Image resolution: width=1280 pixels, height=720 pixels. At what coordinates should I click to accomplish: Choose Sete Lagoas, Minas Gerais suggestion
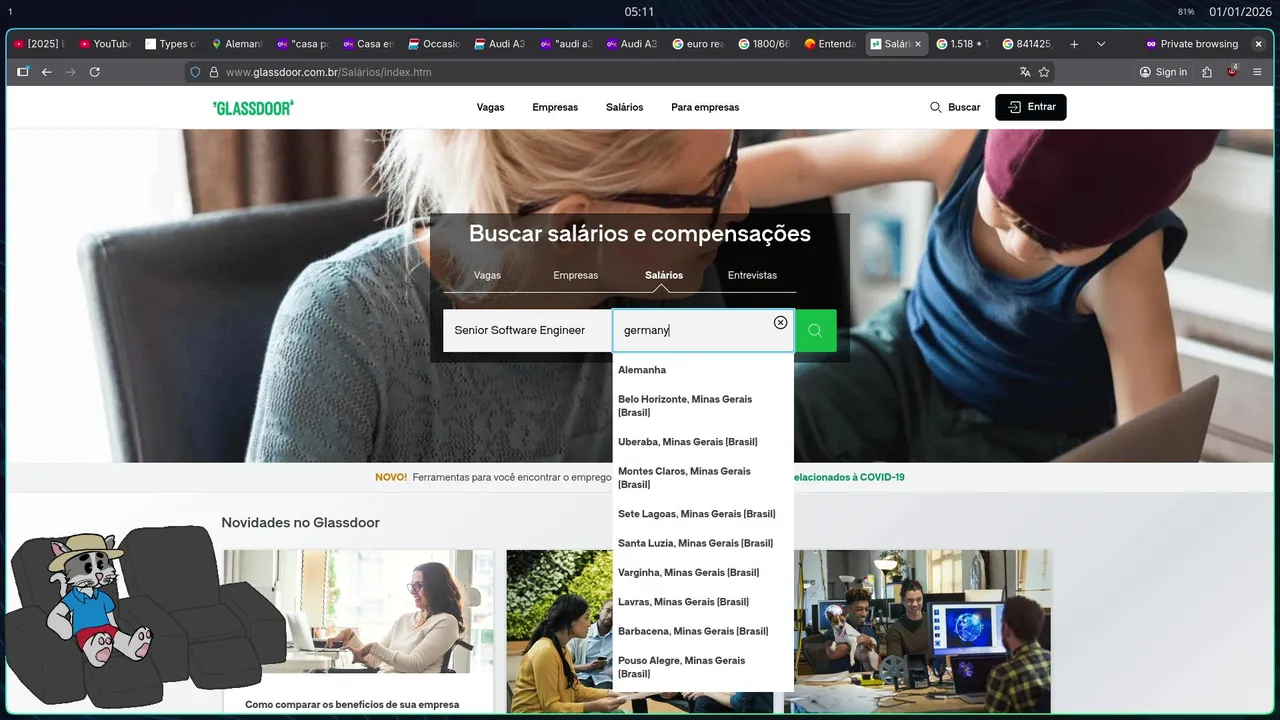[x=703, y=514]
